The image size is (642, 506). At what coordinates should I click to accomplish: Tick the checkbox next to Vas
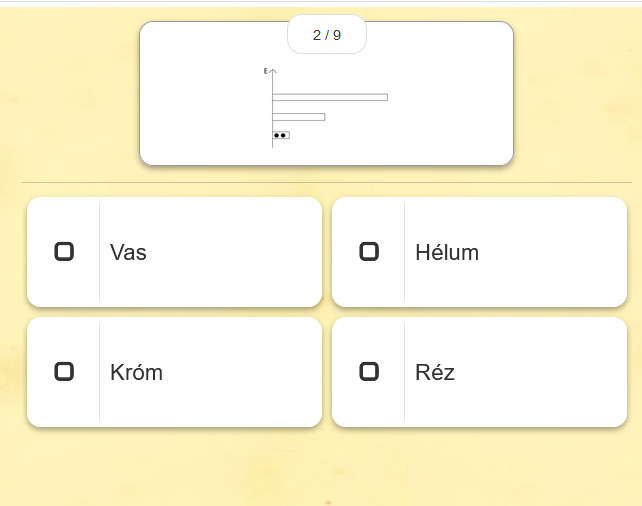pos(64,251)
